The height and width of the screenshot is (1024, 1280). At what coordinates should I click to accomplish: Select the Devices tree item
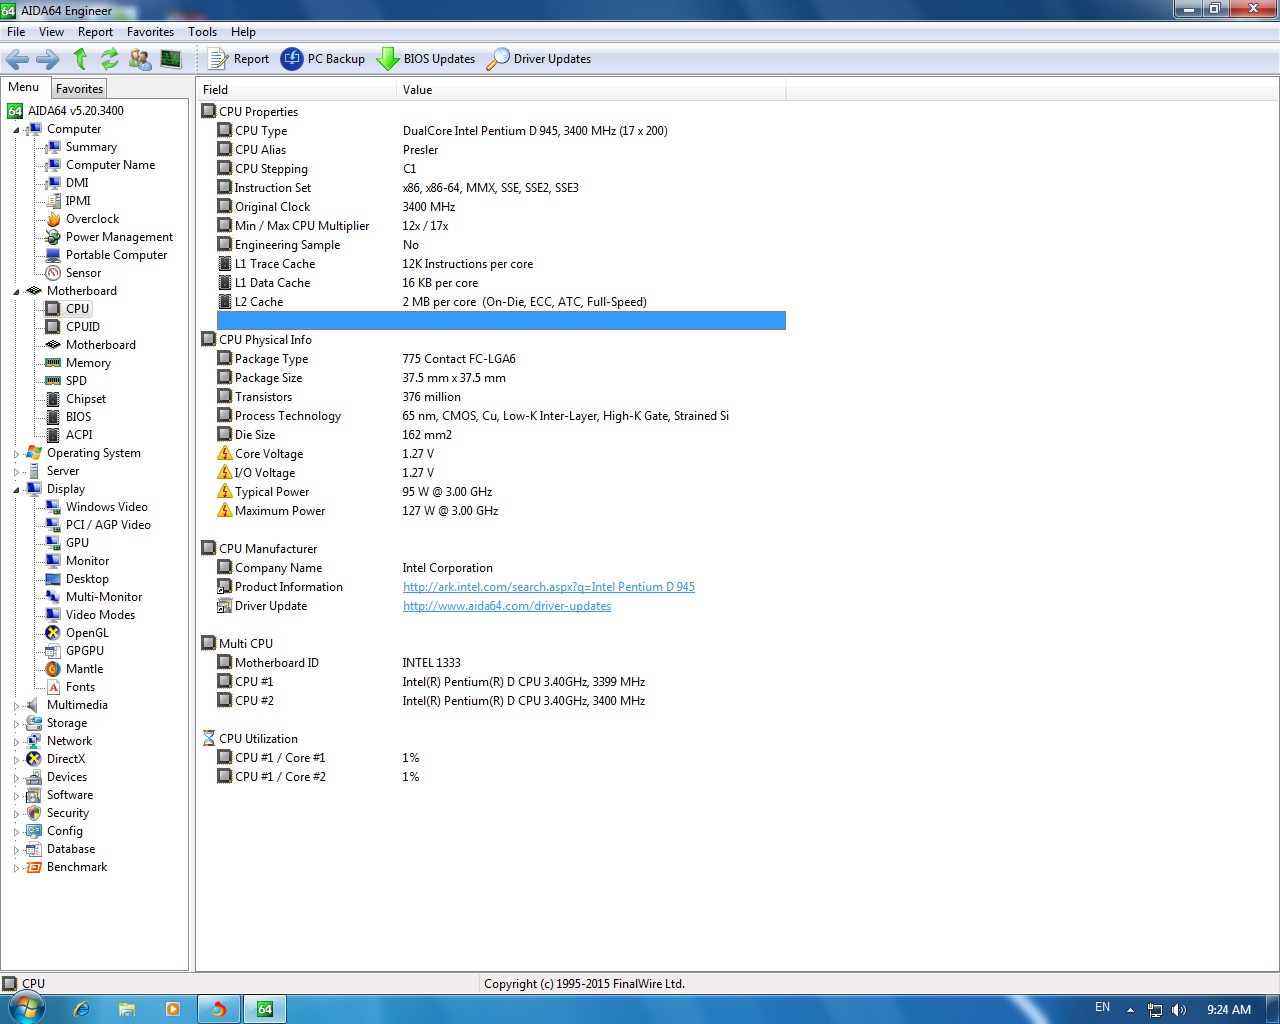point(66,777)
